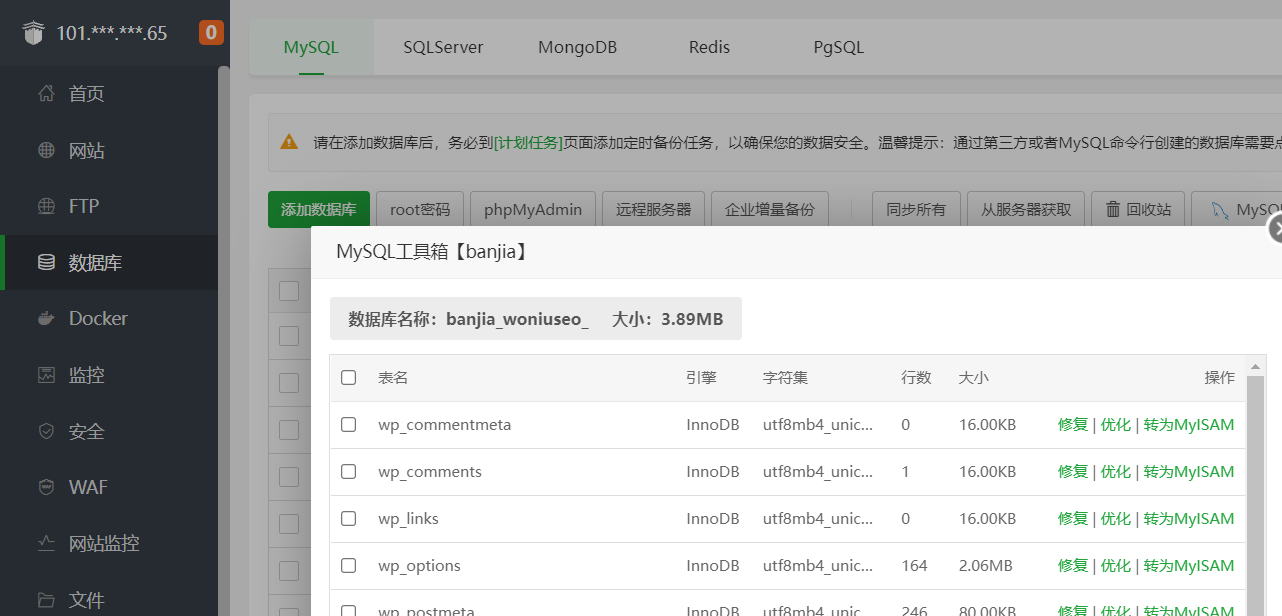Click the 监控 chart icon
Image resolution: width=1282 pixels, height=616 pixels.
tap(46, 375)
